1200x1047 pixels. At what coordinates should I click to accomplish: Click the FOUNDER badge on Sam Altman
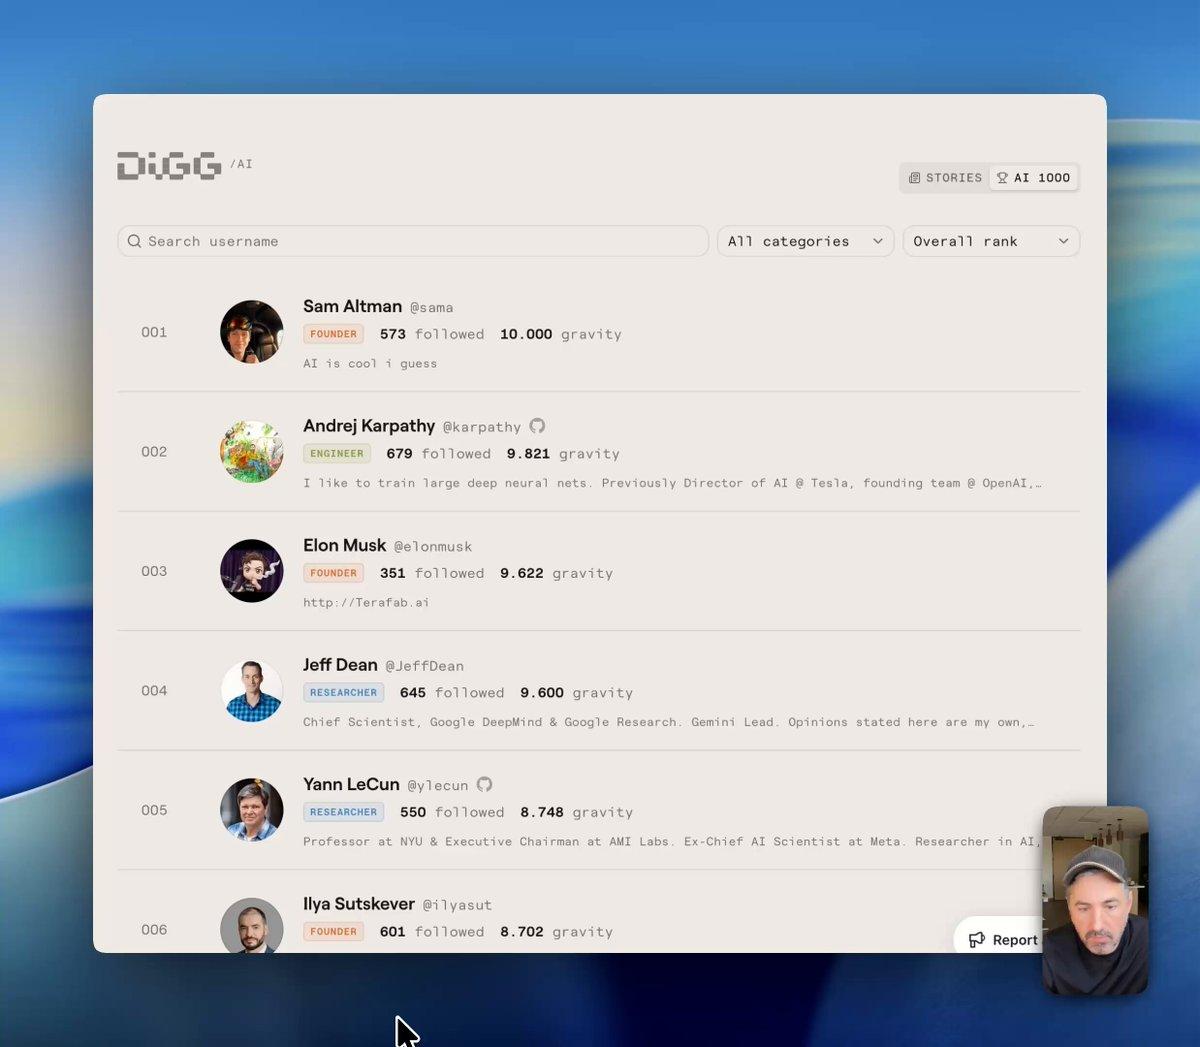click(x=333, y=334)
